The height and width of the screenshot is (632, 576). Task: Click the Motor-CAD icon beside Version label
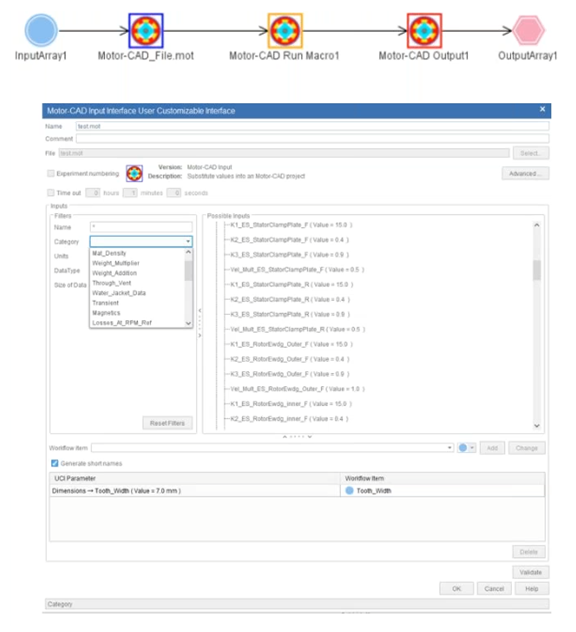click(134, 173)
